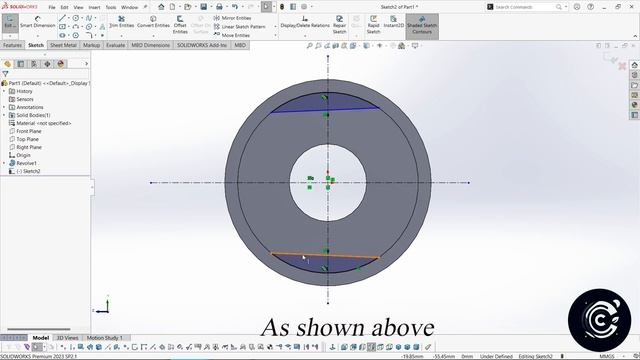This screenshot has height=360, width=640.
Task: Expand FeatureManager tabs chevron
Action: [86, 64]
